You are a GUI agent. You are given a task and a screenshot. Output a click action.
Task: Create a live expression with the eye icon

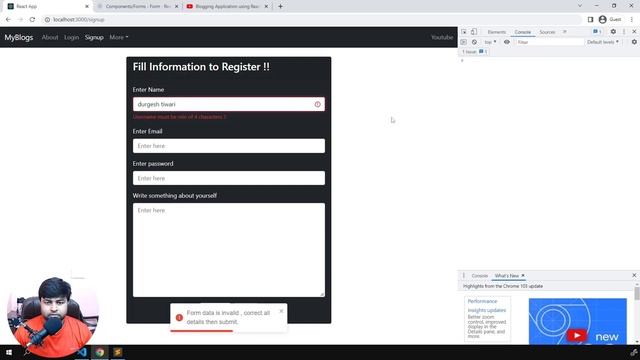[x=507, y=42]
